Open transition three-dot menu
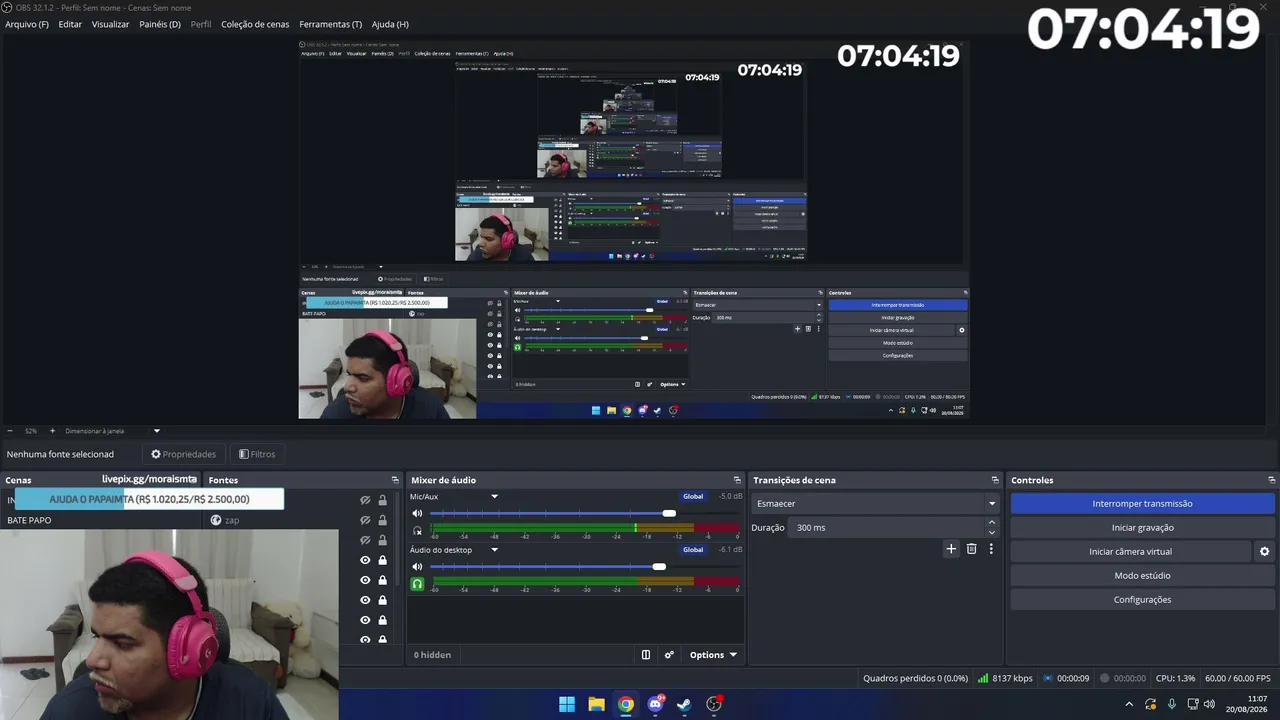 (991, 549)
